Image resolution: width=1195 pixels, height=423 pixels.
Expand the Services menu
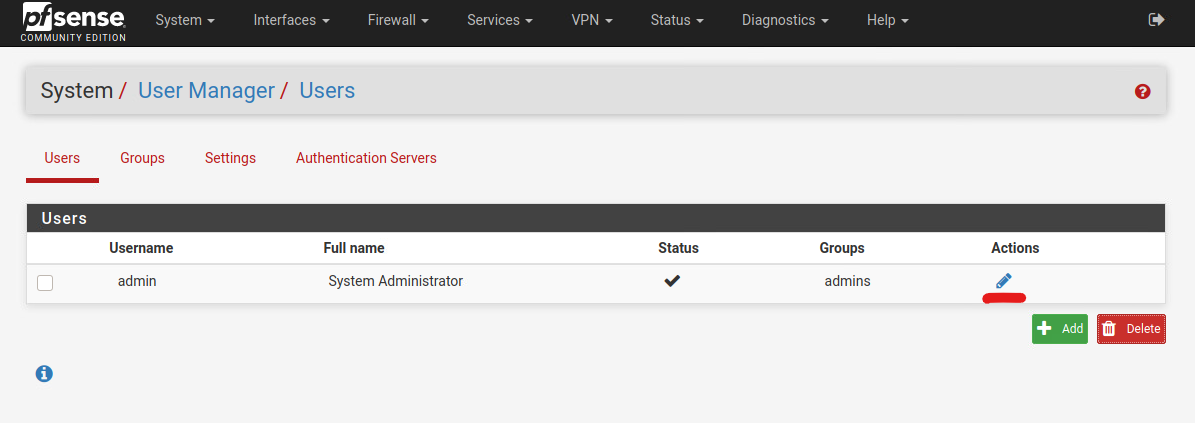point(500,21)
